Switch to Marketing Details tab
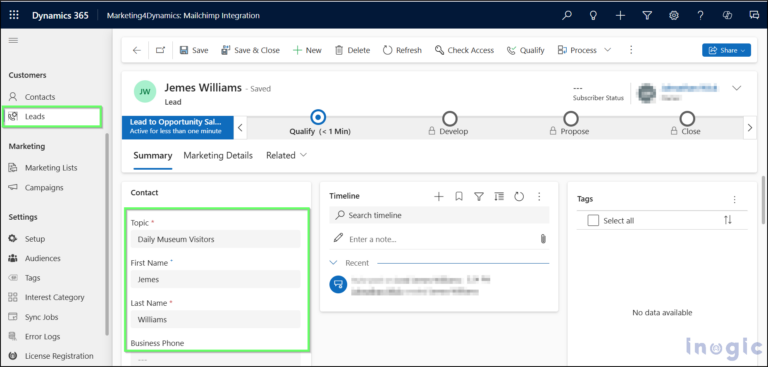Image resolution: width=768 pixels, height=367 pixels. [x=218, y=156]
